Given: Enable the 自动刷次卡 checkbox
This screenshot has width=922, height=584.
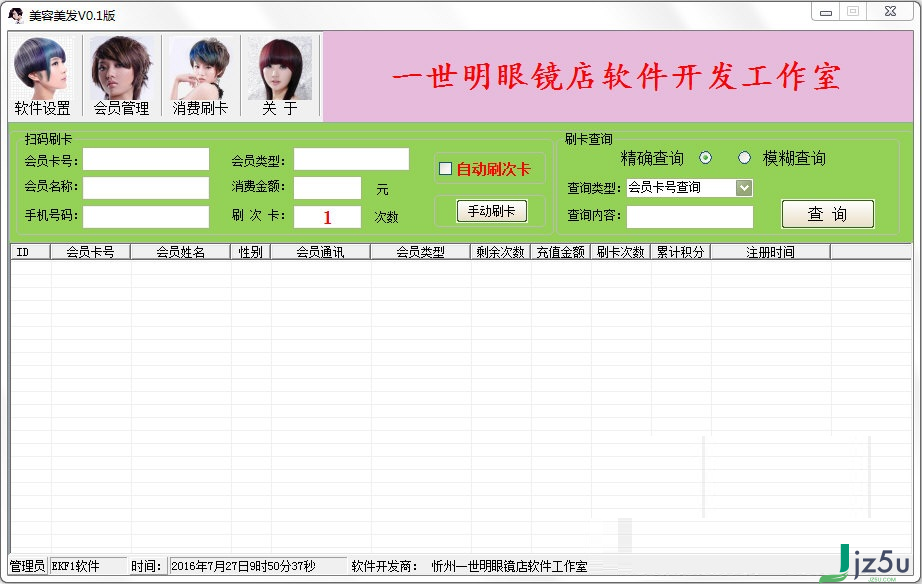Looking at the screenshot, I should [445, 168].
